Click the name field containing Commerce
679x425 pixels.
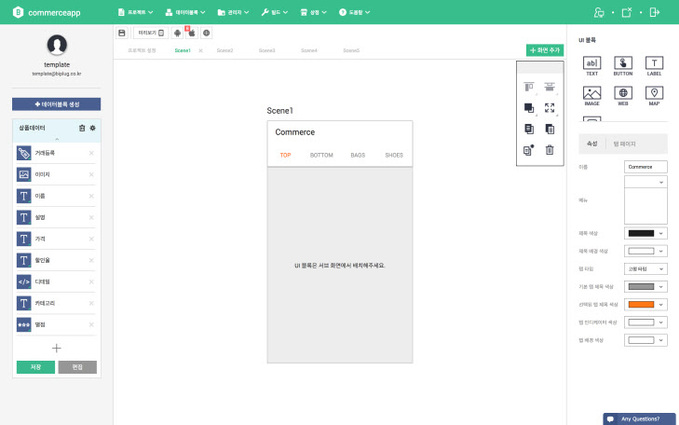point(646,167)
